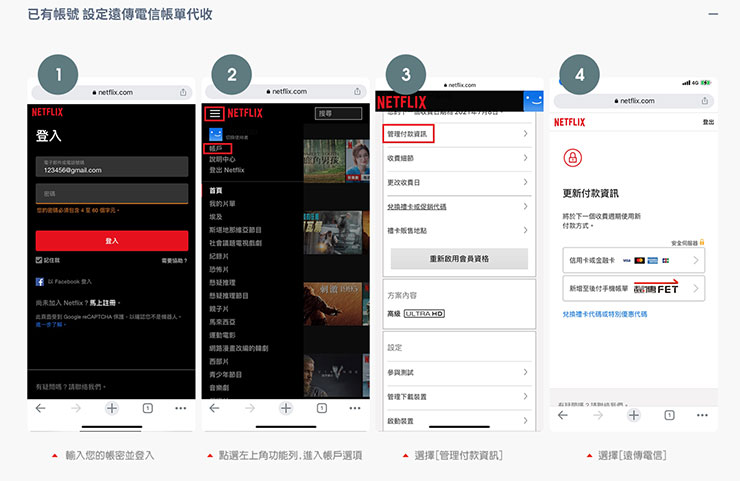Click back arrow in step 1 browser bar
Image resolution: width=740 pixels, height=481 pixels.
point(41,408)
